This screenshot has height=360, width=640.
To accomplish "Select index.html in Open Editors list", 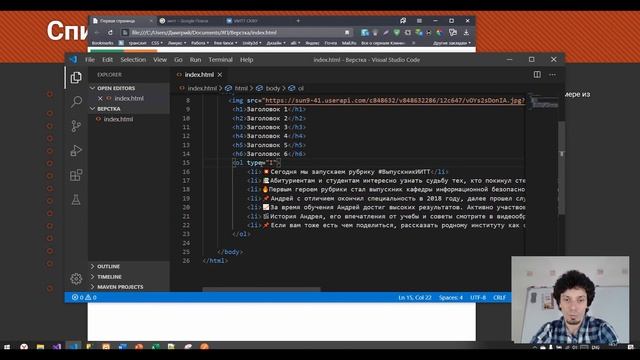I will 129,98.
